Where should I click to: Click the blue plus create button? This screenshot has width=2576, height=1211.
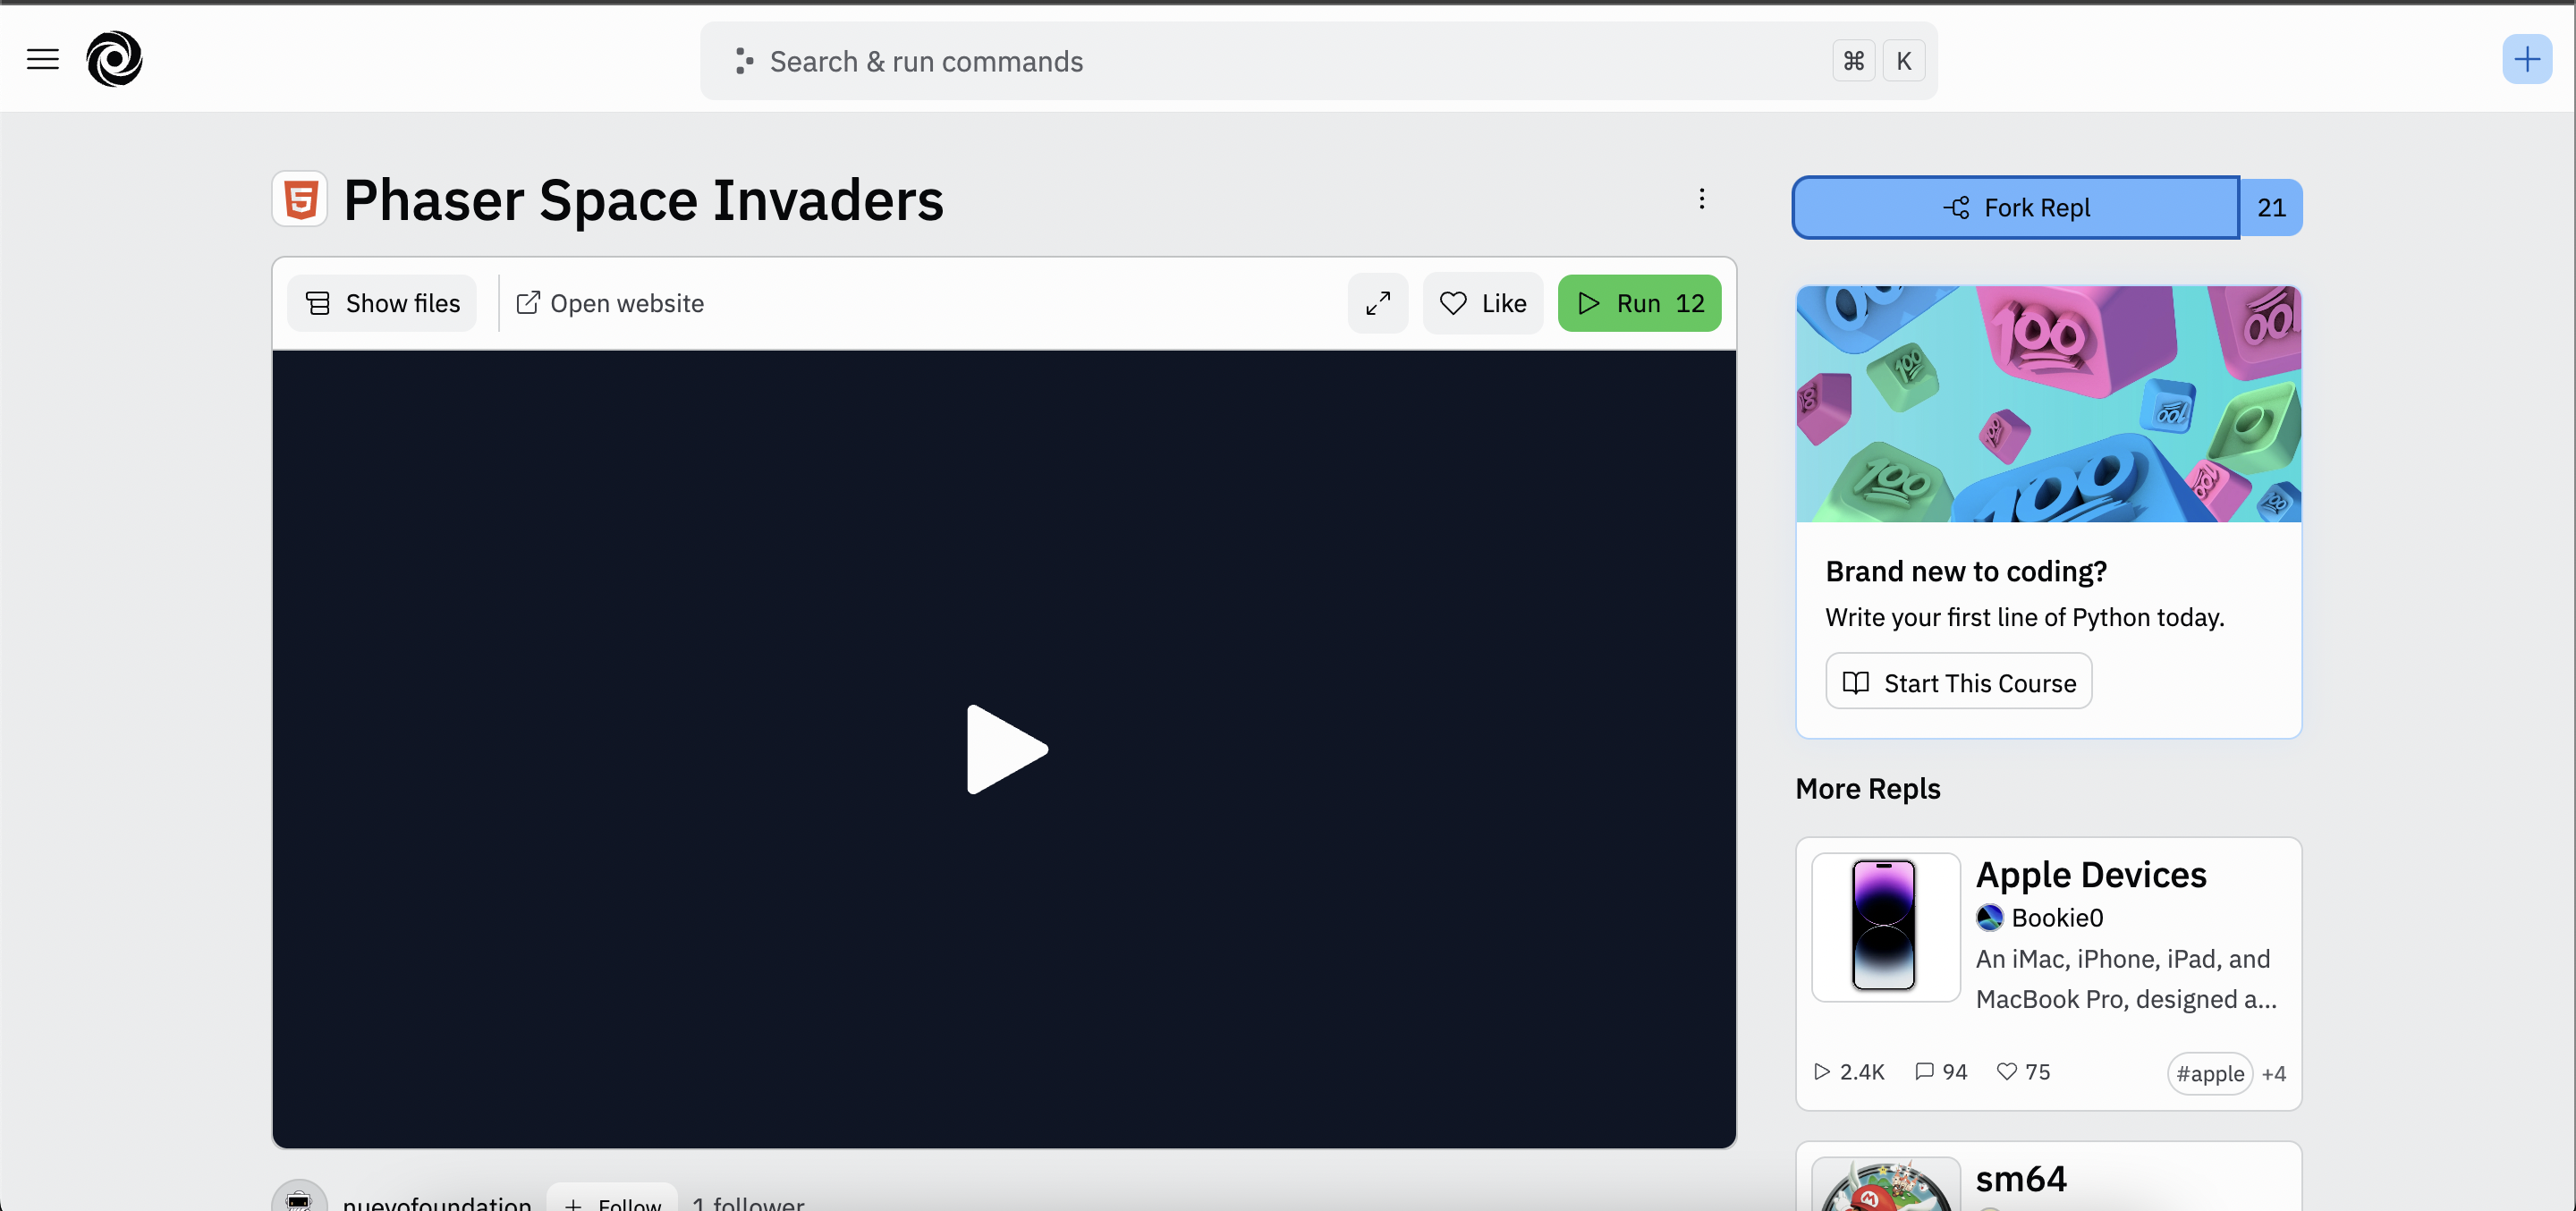[2526, 59]
